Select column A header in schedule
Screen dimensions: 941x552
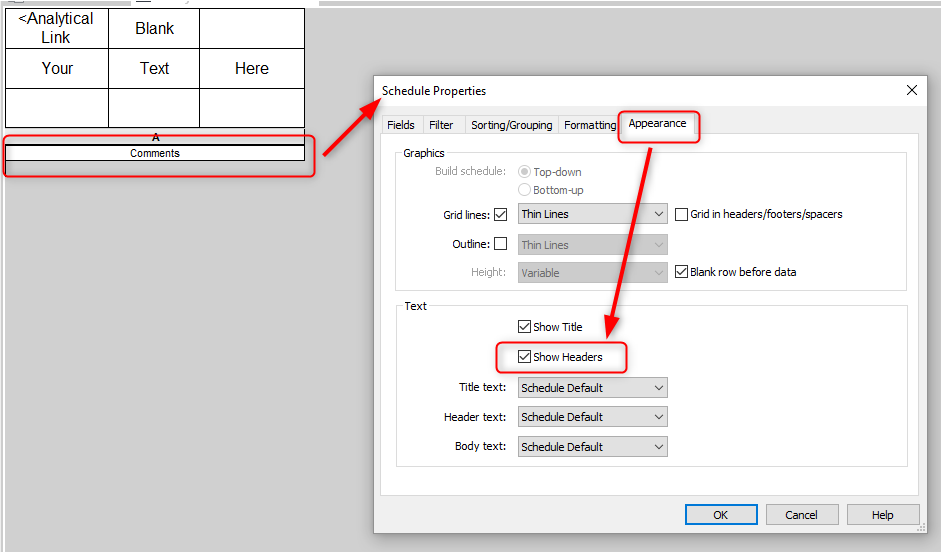click(155, 137)
